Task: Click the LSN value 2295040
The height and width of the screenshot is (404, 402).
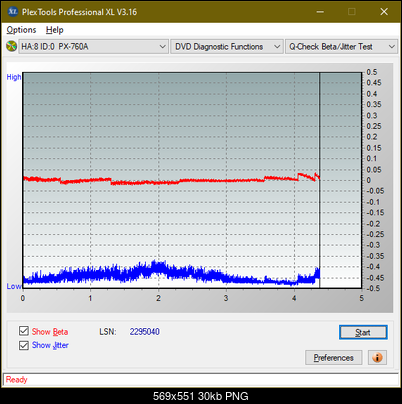Action: tap(145, 332)
